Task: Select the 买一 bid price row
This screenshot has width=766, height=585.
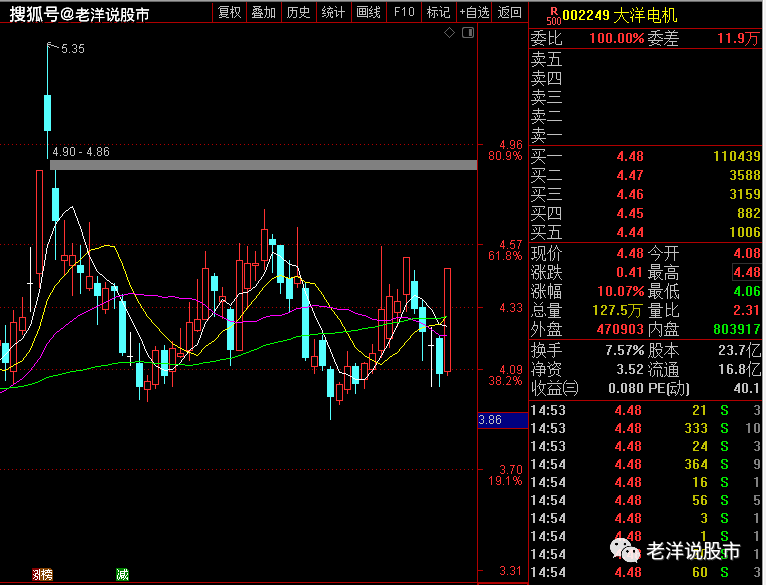Action: point(645,157)
